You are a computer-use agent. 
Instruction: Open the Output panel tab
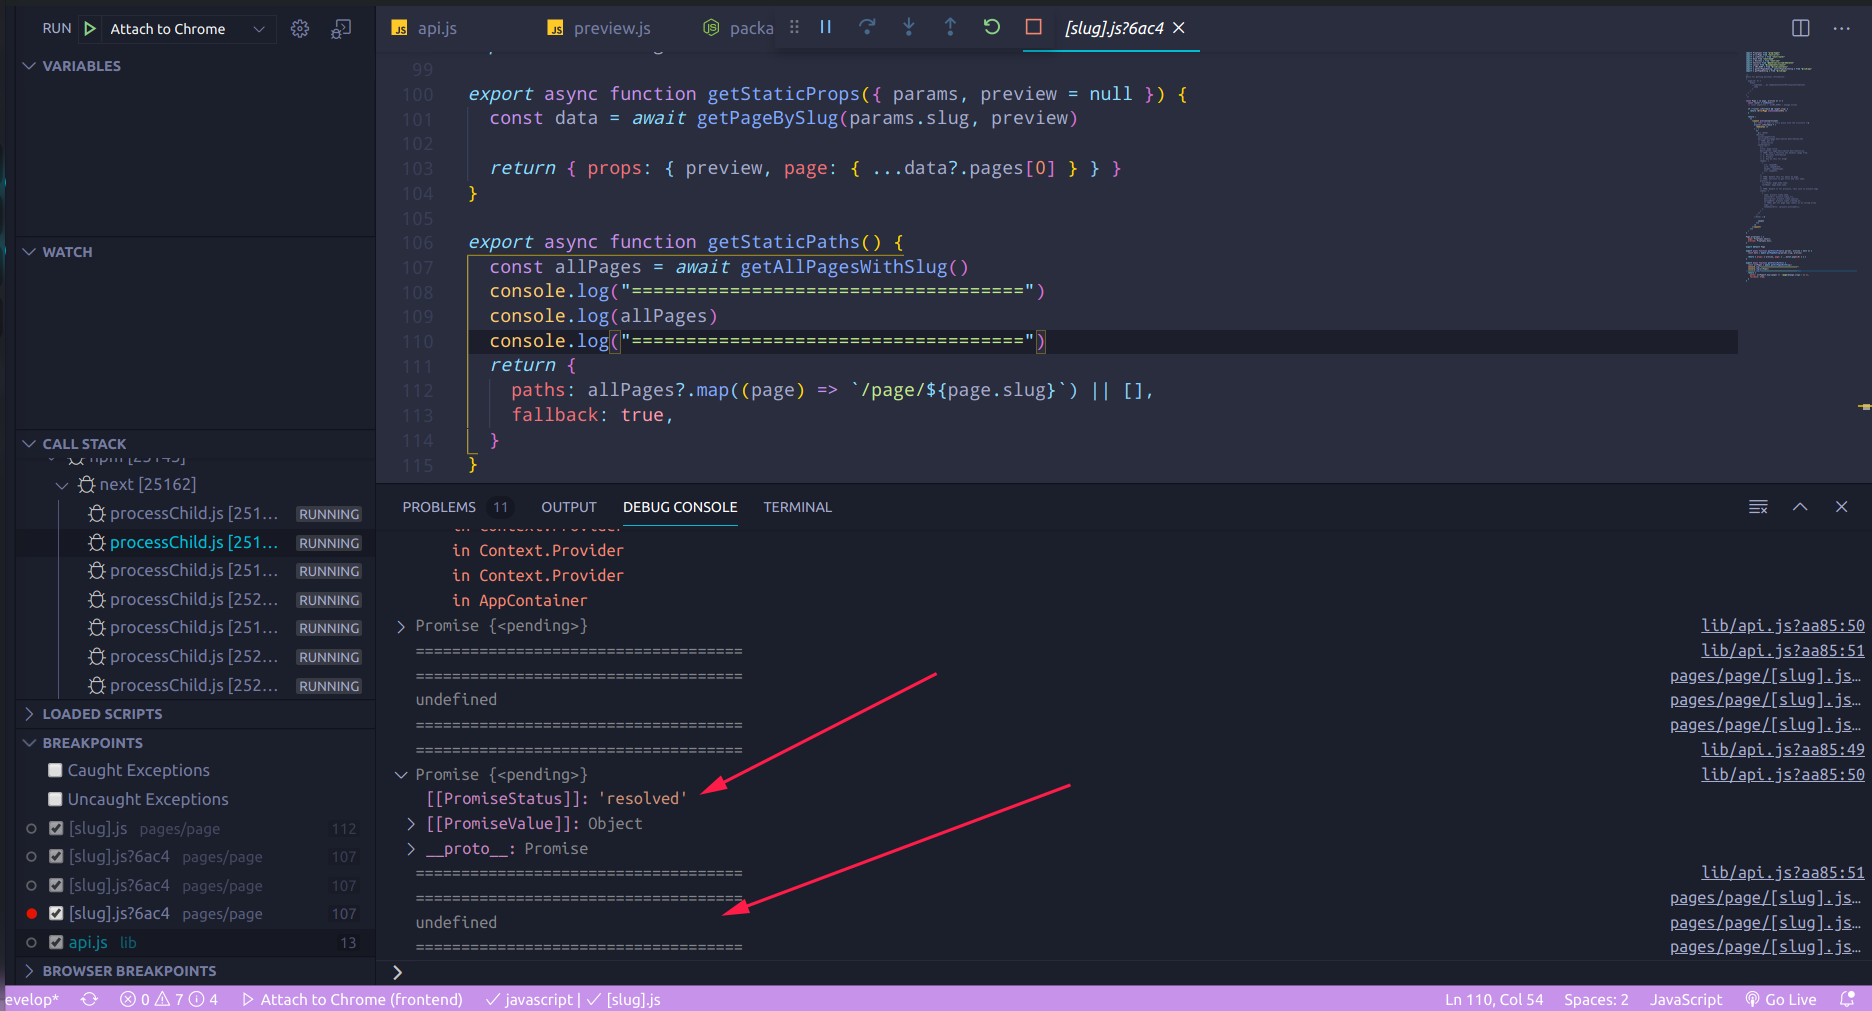(569, 507)
